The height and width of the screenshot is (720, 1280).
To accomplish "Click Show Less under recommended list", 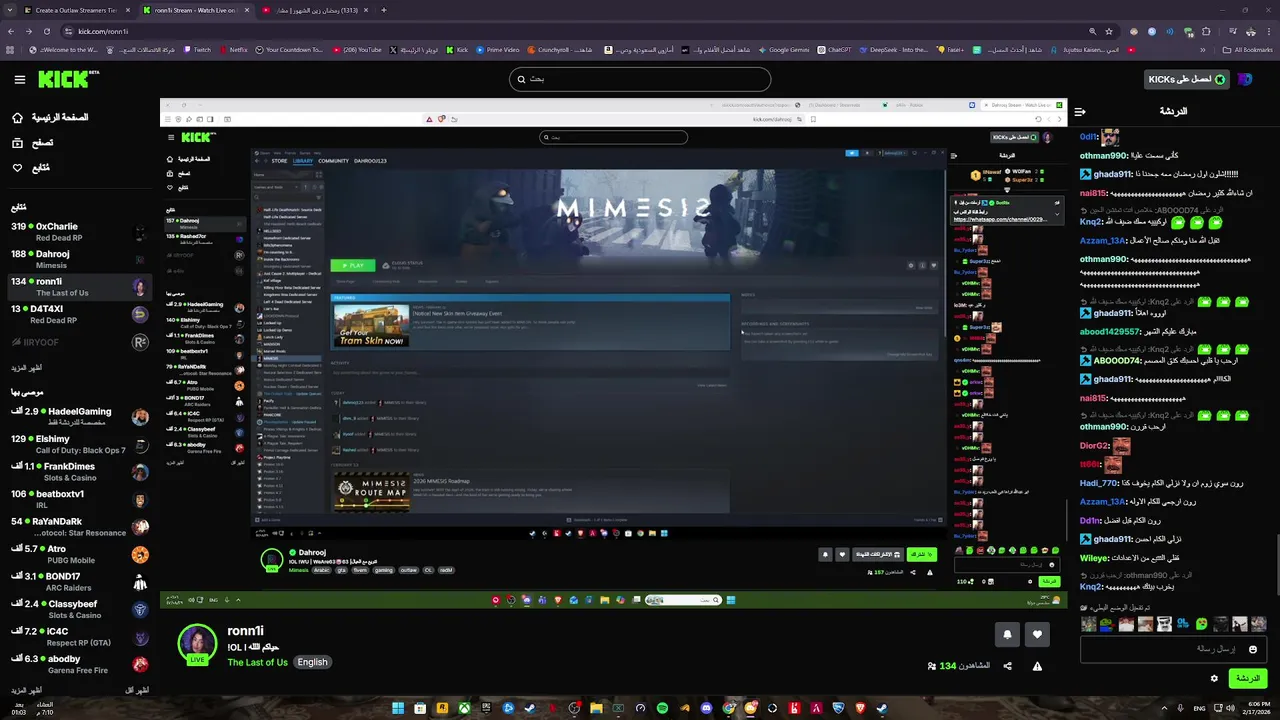I will 137,690.
